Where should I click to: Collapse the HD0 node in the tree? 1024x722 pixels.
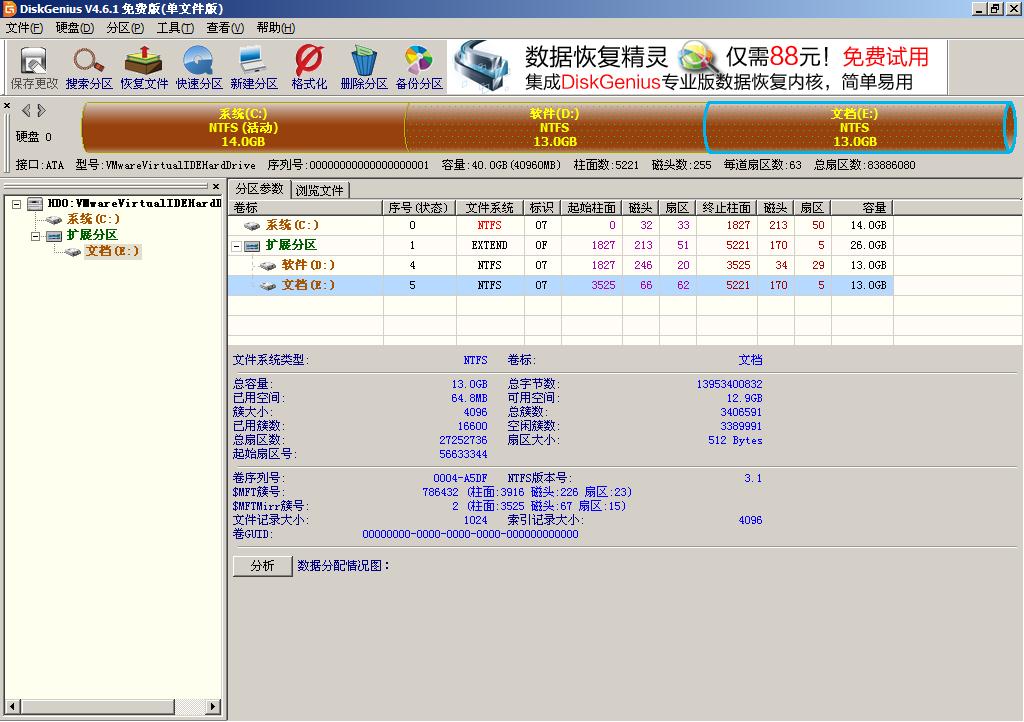pyautogui.click(x=17, y=204)
